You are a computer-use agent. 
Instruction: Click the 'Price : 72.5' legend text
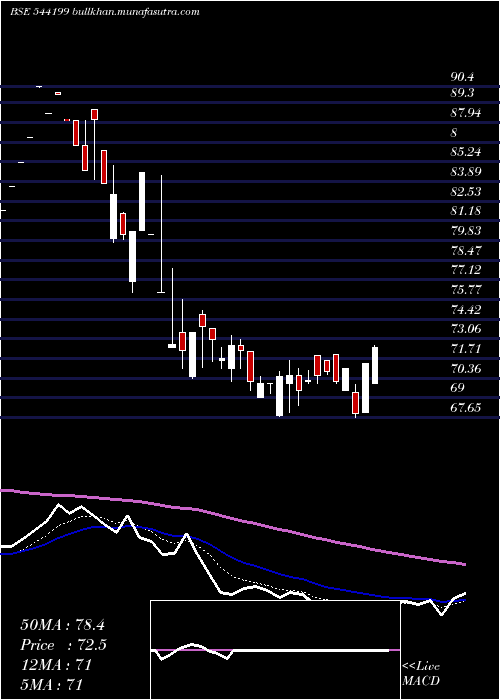pos(64,645)
